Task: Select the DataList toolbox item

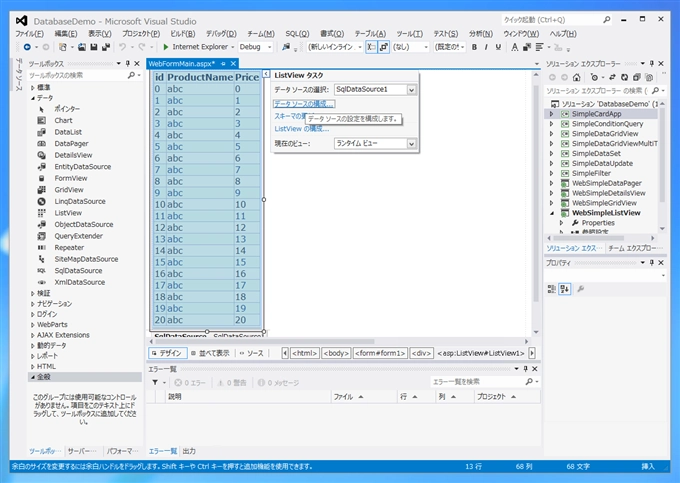Action: (x=68, y=132)
